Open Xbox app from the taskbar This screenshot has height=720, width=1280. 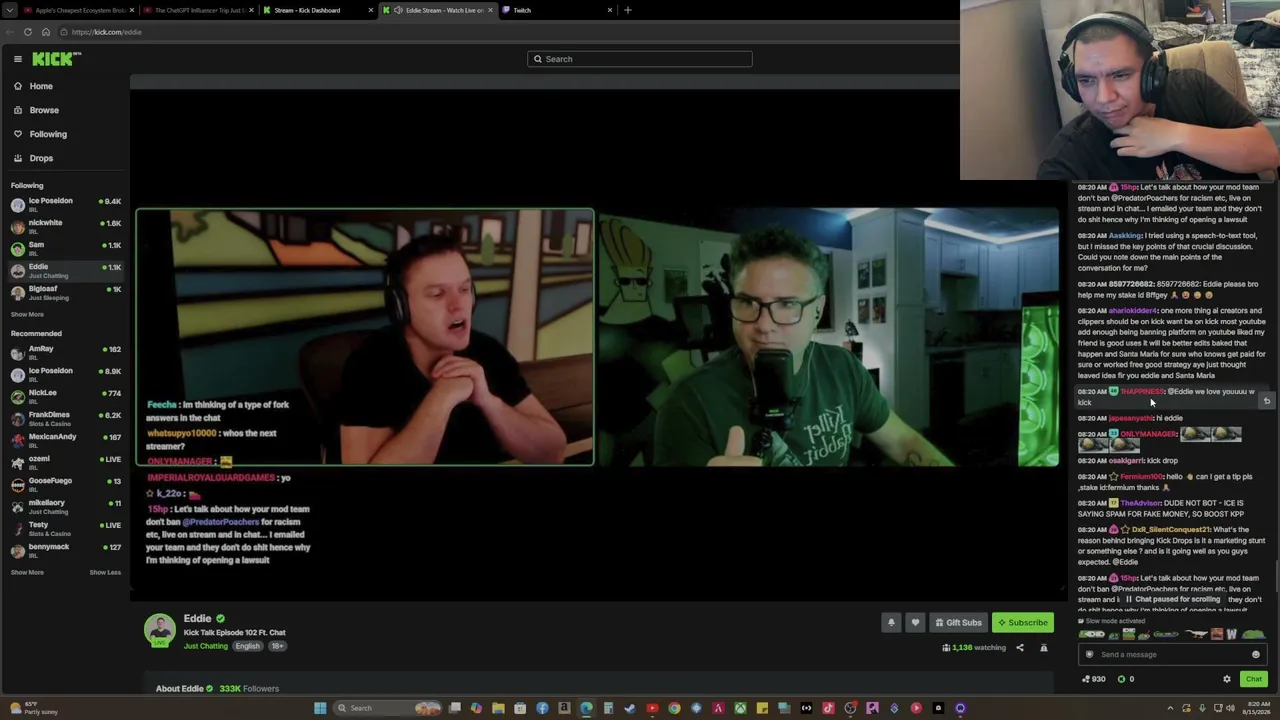[740, 708]
